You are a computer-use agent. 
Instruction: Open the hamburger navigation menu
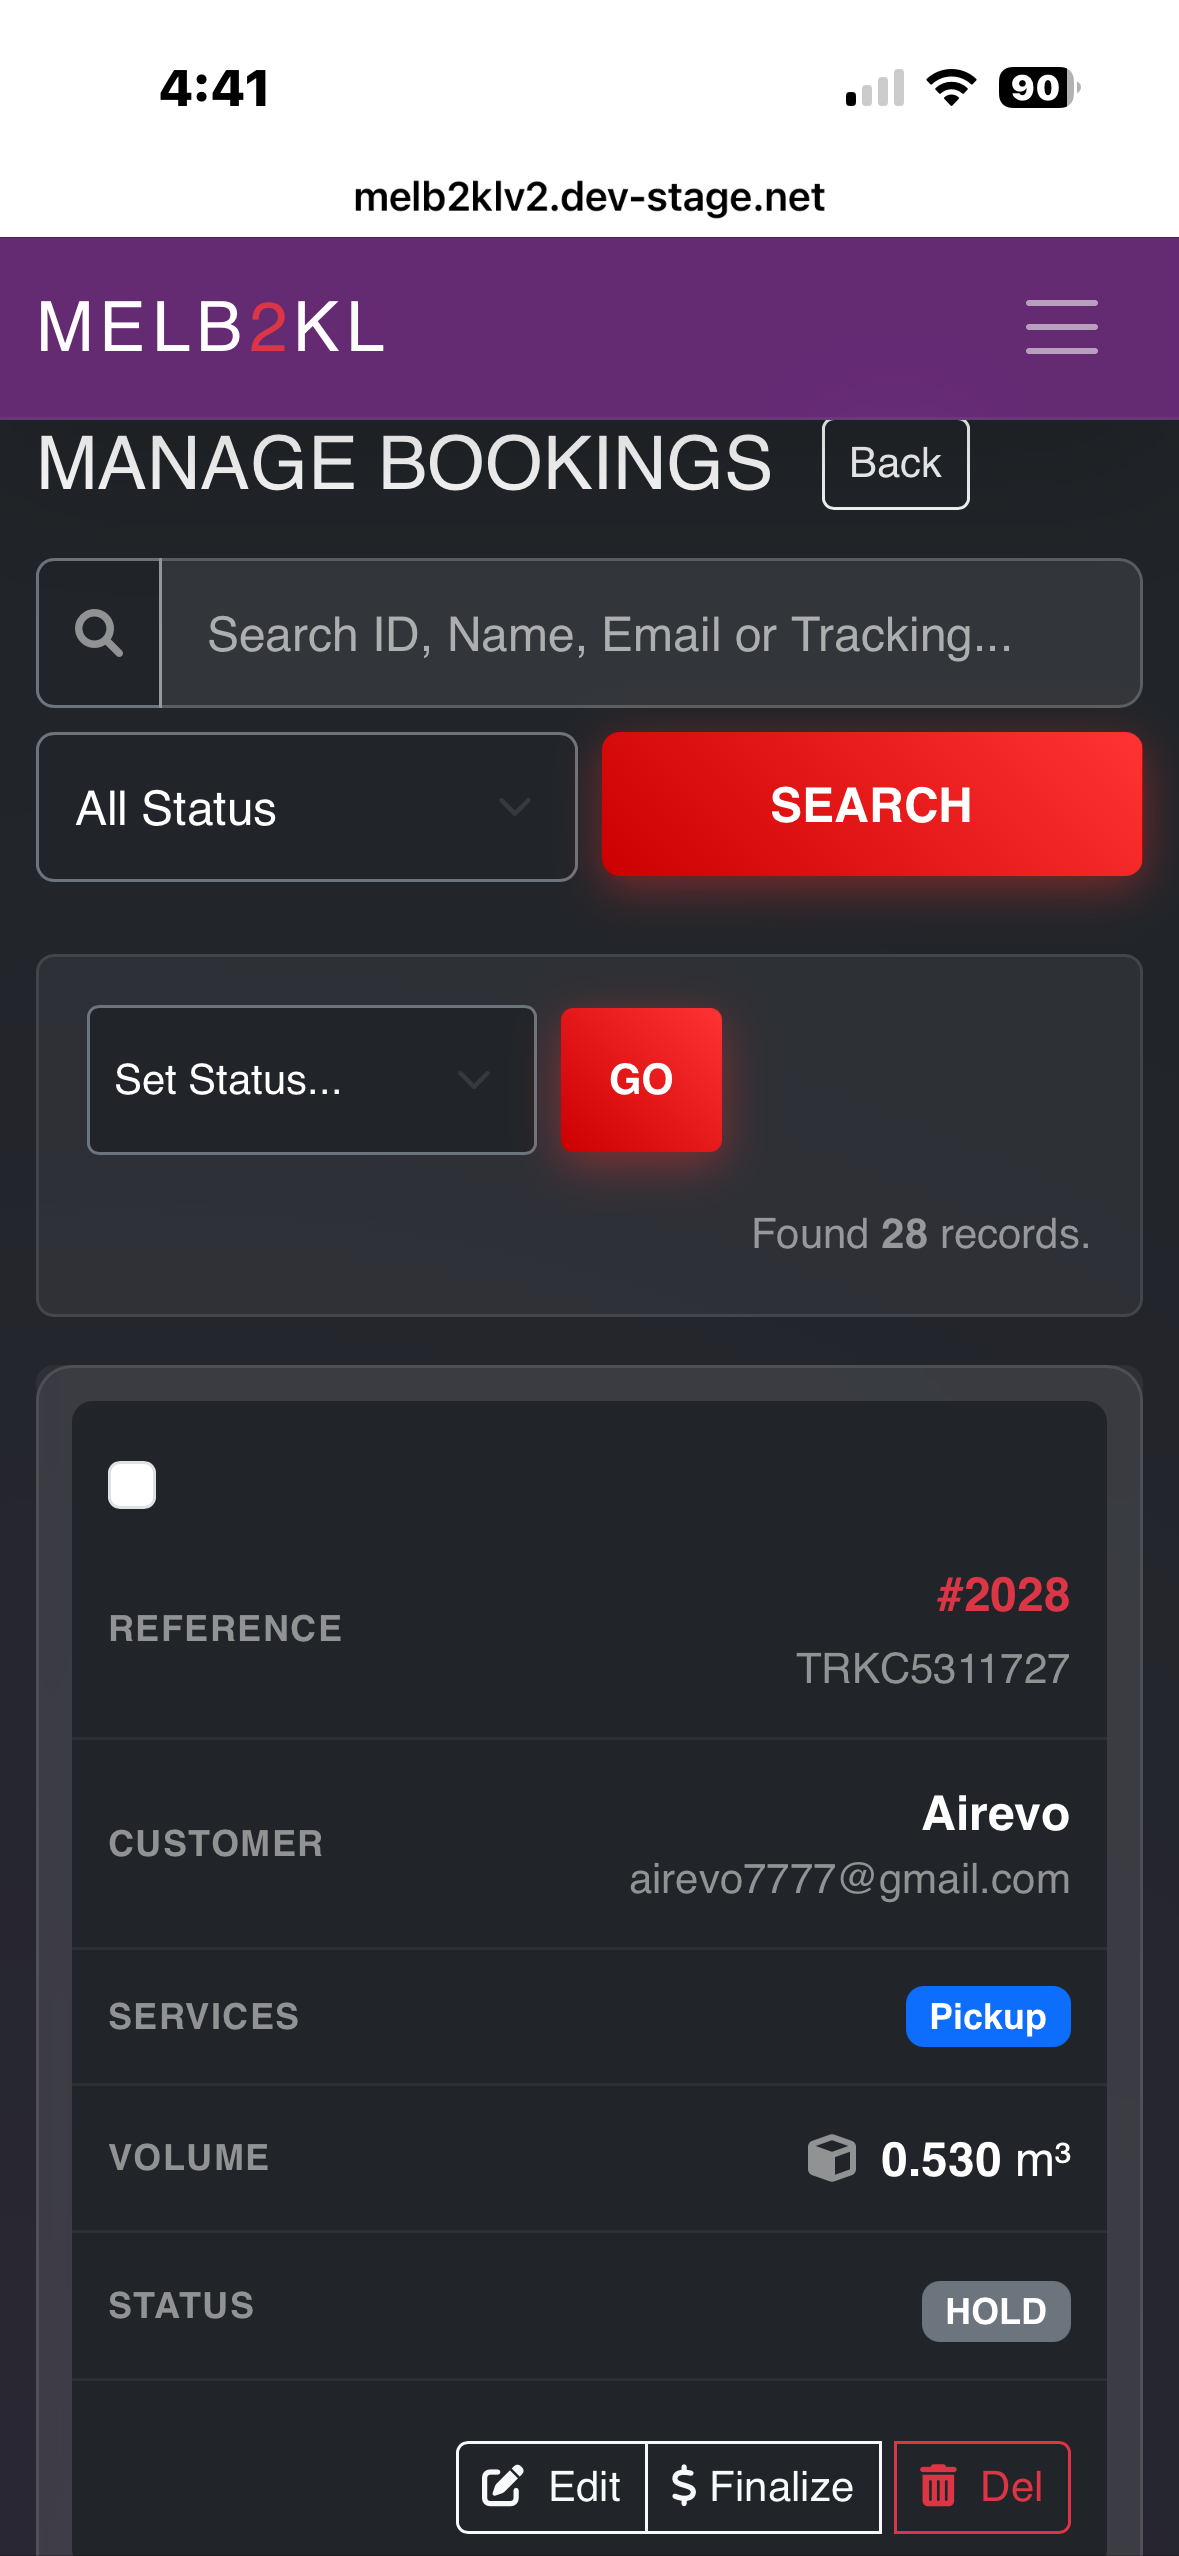(1061, 327)
